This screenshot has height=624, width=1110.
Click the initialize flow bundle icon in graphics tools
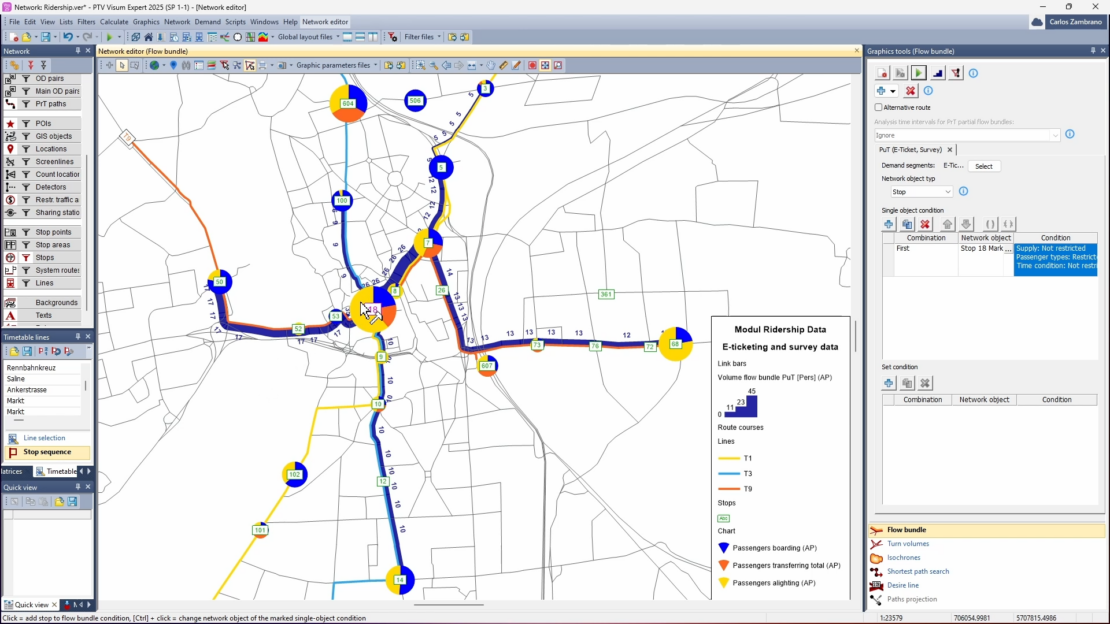[882, 73]
